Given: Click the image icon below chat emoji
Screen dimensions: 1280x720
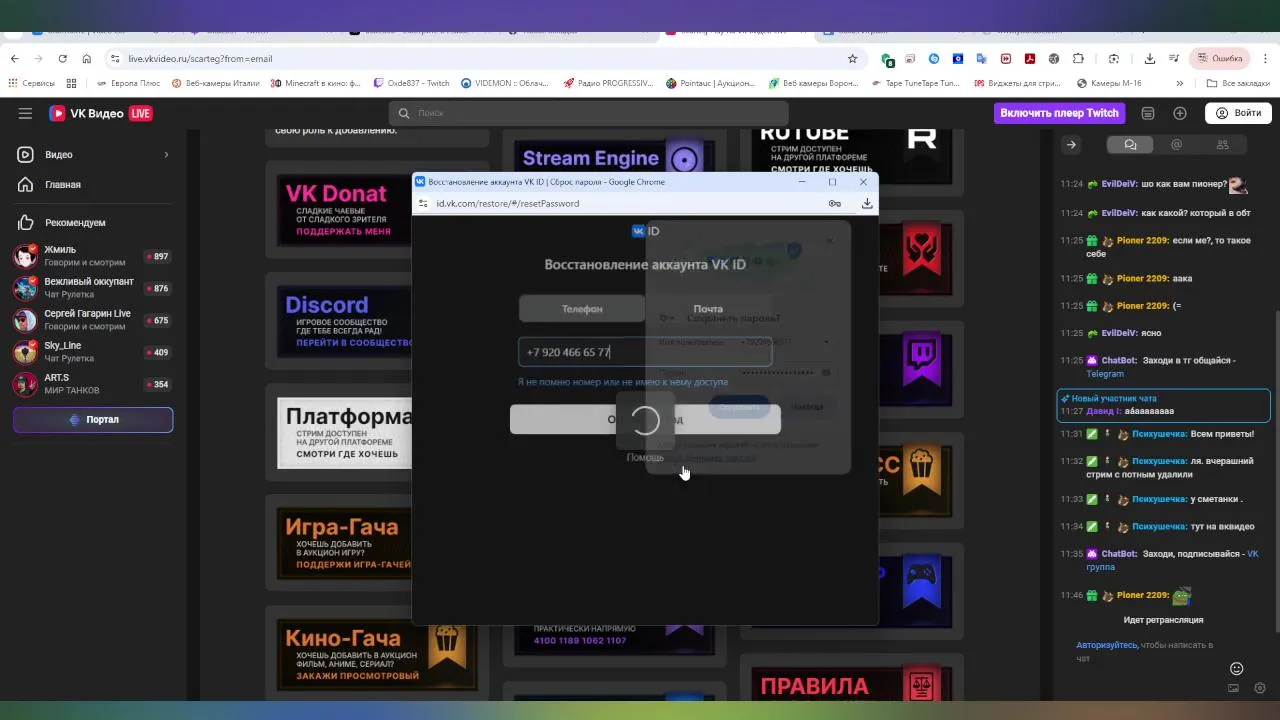Looking at the screenshot, I should coord(1233,688).
